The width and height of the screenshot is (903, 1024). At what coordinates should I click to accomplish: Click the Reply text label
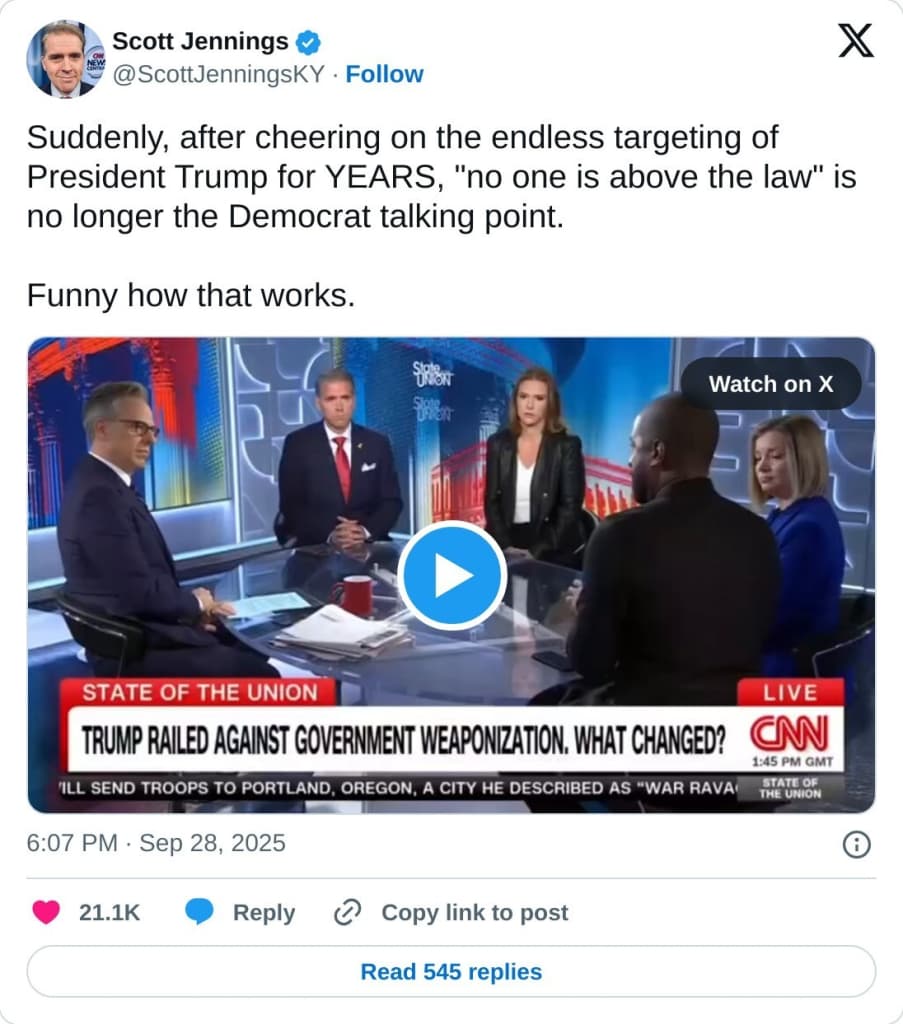(x=263, y=912)
